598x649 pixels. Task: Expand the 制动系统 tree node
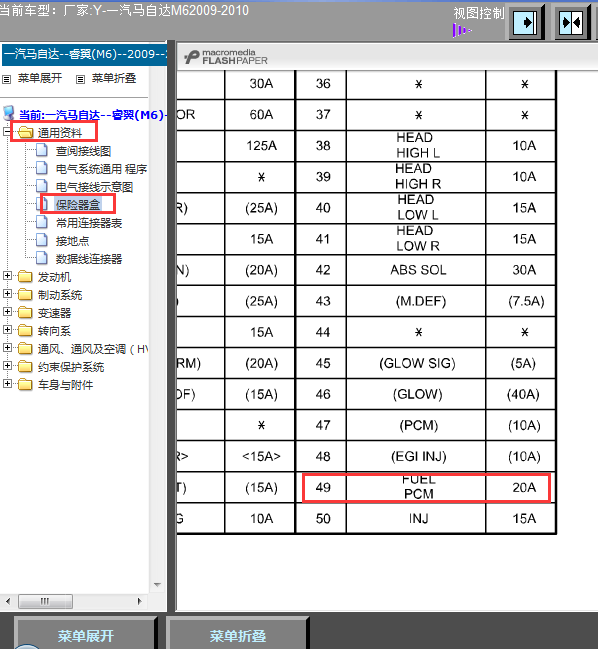click(7, 293)
